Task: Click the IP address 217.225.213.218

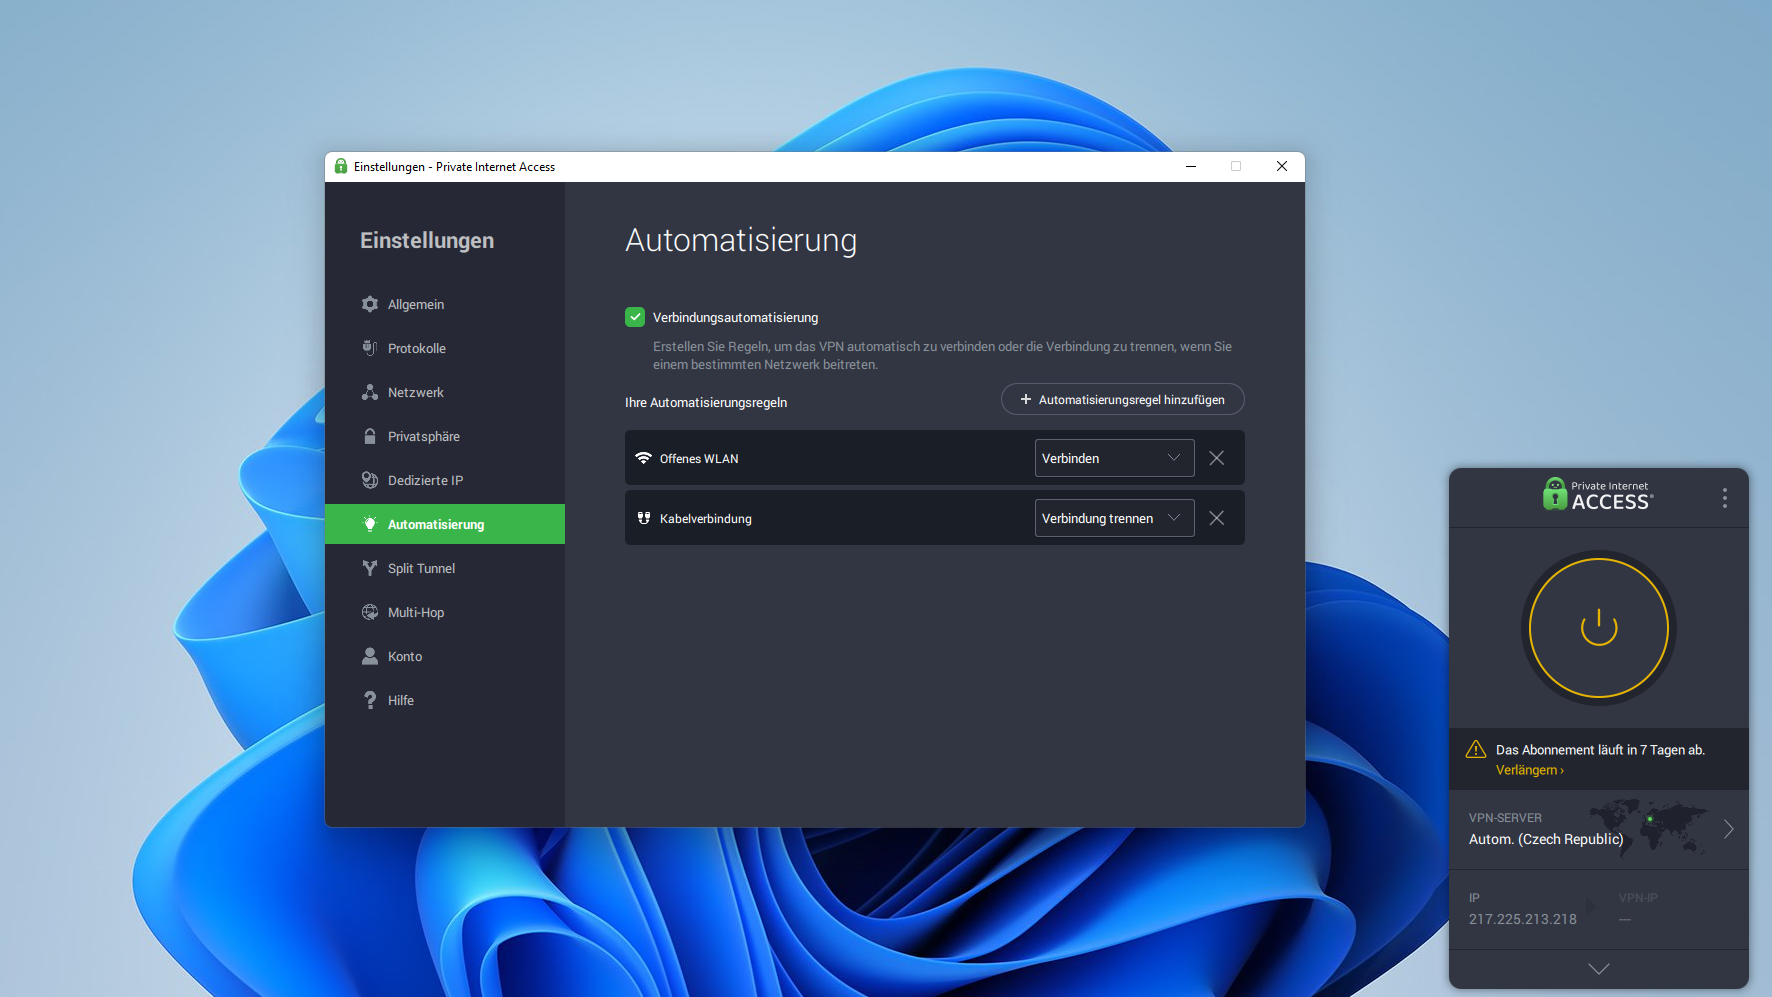Action: (x=1522, y=919)
